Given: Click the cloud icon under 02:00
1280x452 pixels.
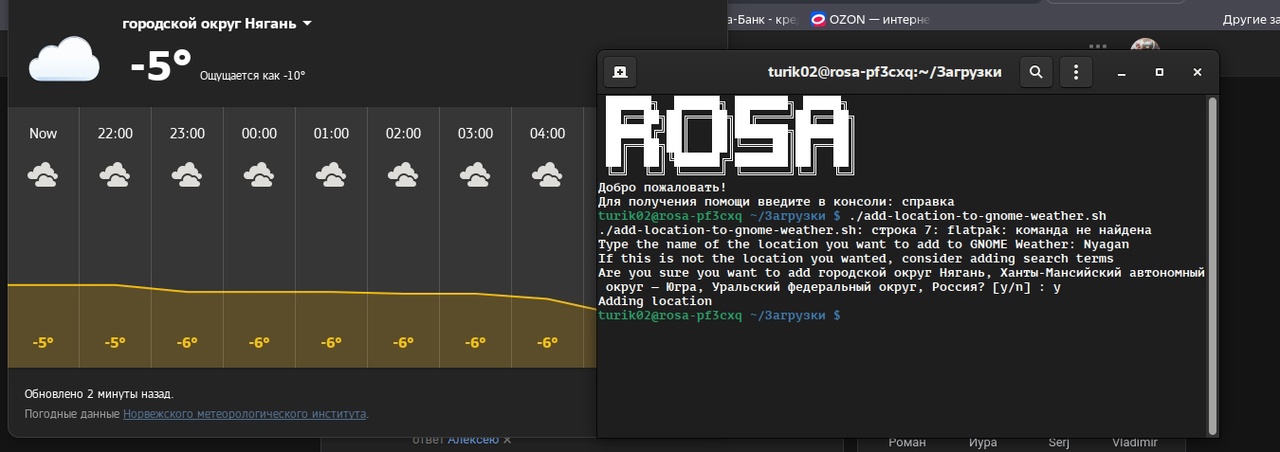Looking at the screenshot, I should click(x=403, y=177).
